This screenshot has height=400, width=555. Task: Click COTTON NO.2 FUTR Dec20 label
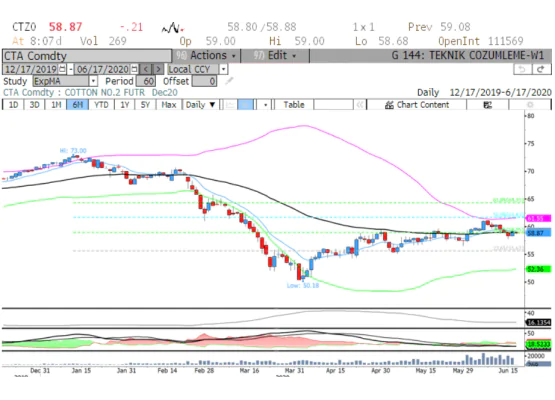(121, 93)
